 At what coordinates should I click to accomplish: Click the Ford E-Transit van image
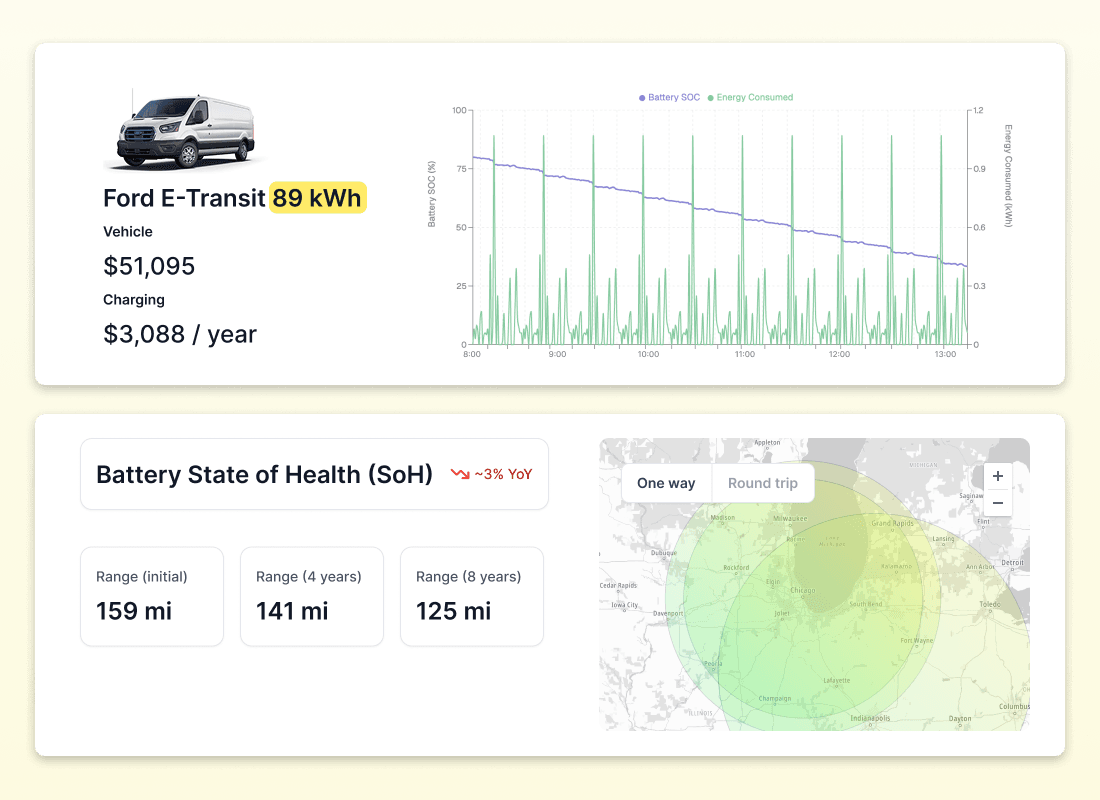pos(185,130)
